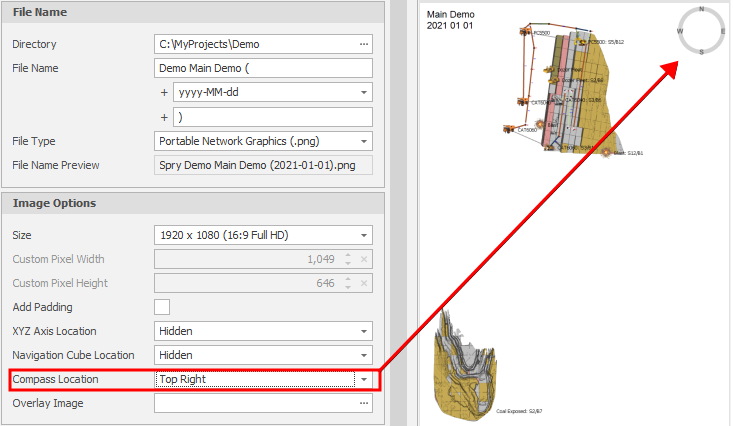Expand the image Size dropdown
This screenshot has width=733, height=426.
364,235
